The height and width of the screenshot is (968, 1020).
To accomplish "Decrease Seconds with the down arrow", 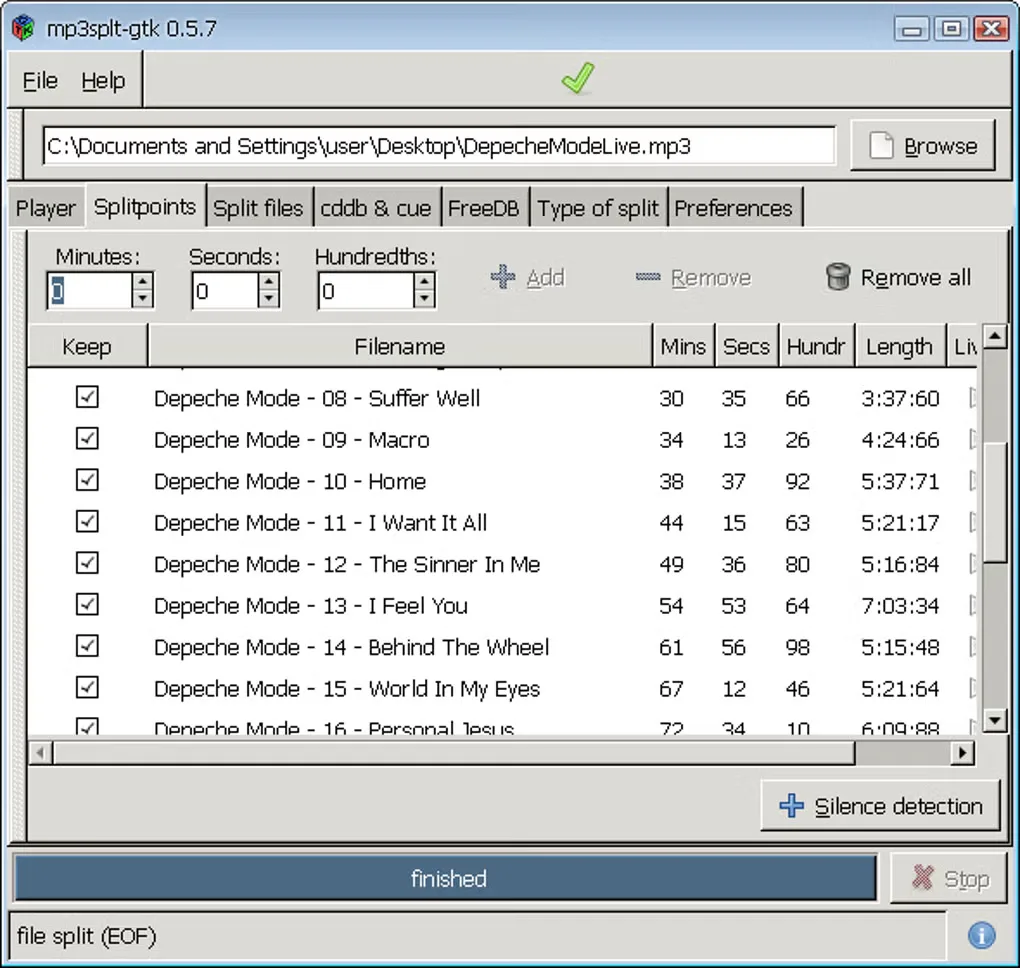I will [268, 299].
